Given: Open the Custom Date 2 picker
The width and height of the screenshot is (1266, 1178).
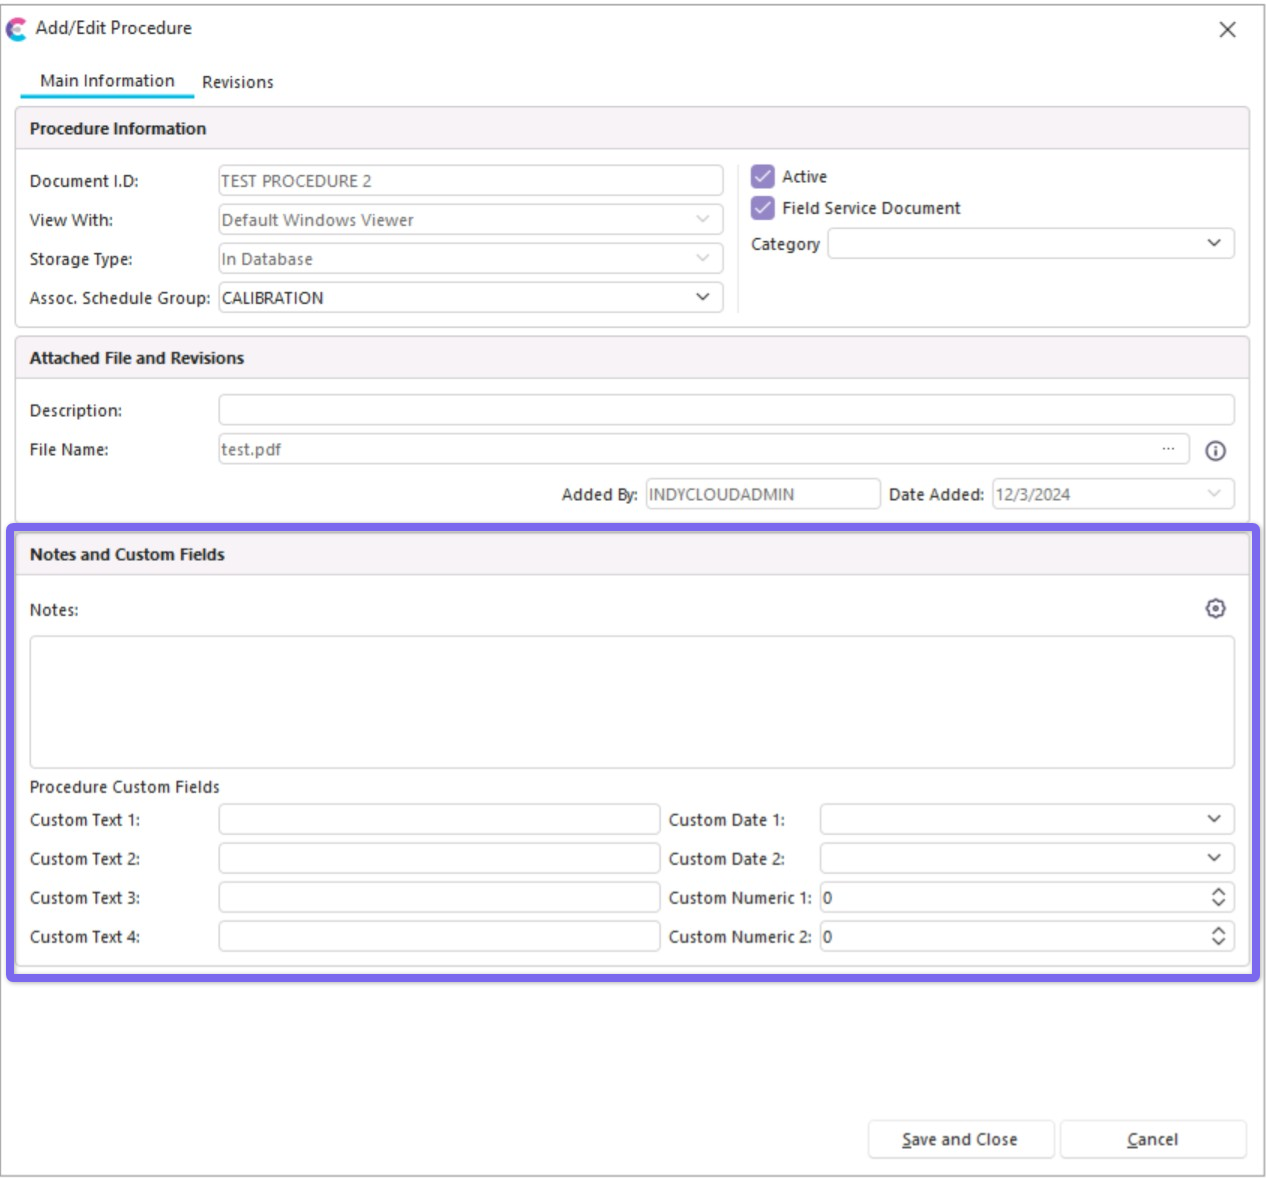Looking at the screenshot, I should pos(1213,858).
